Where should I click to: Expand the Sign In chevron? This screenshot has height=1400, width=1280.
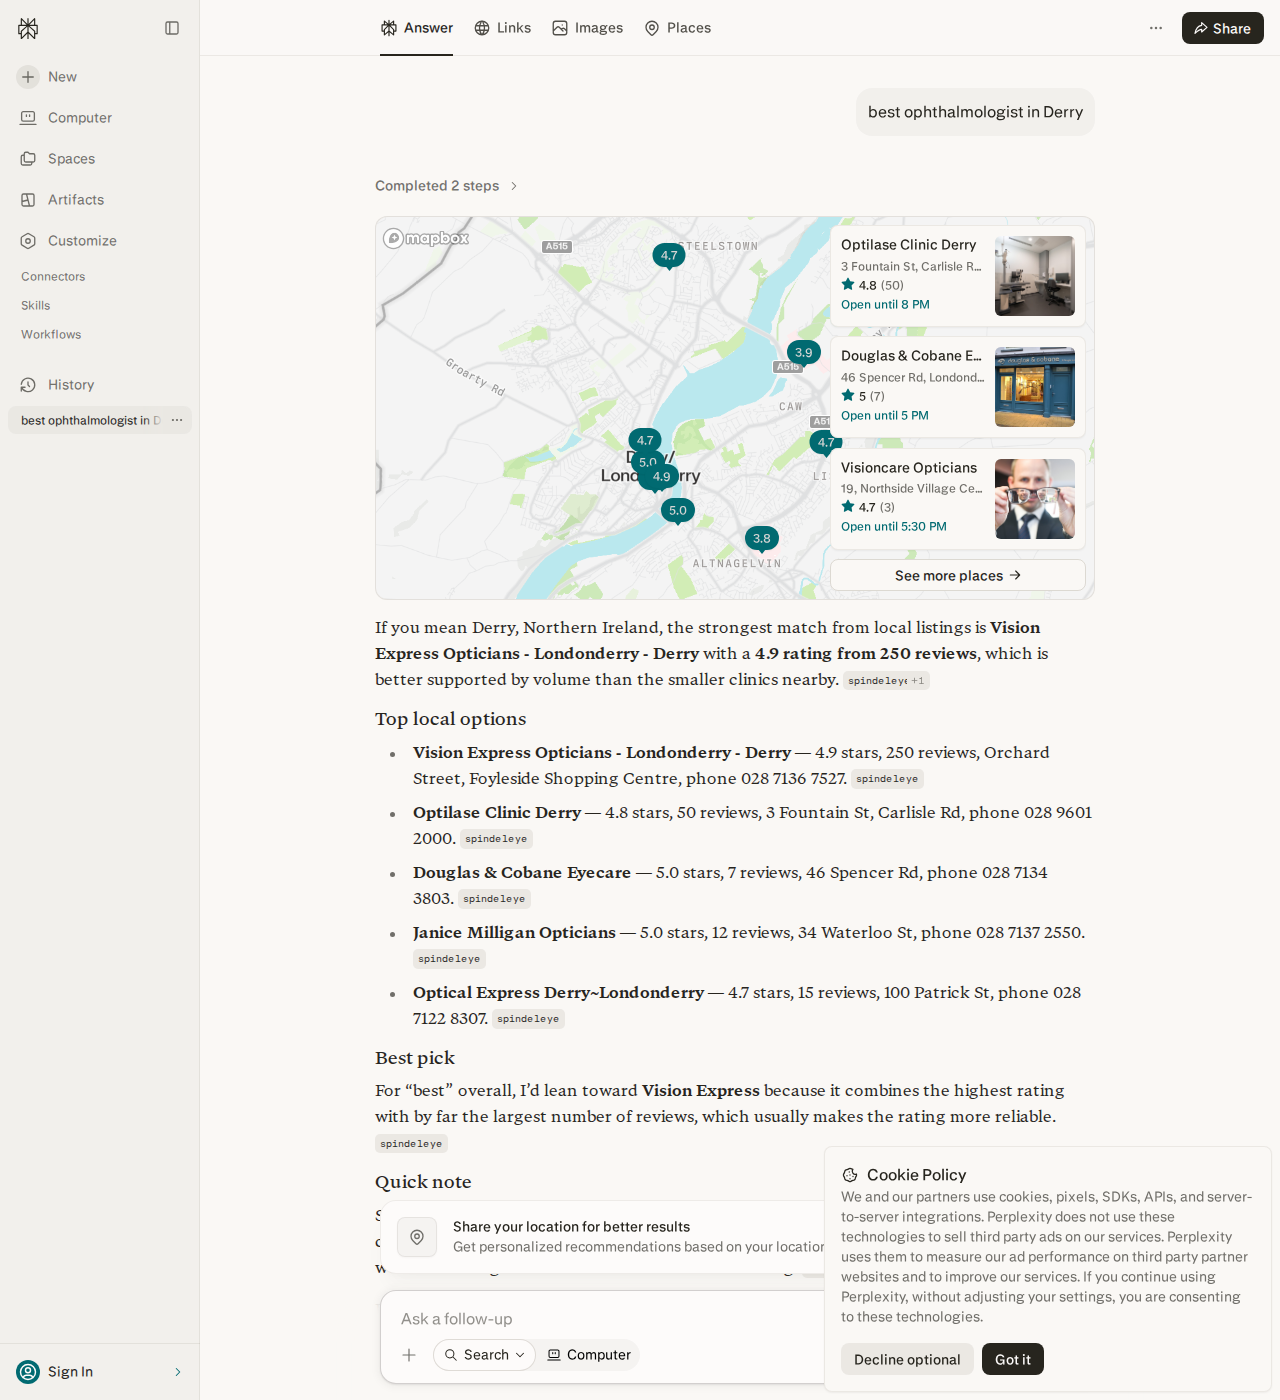coord(178,1372)
